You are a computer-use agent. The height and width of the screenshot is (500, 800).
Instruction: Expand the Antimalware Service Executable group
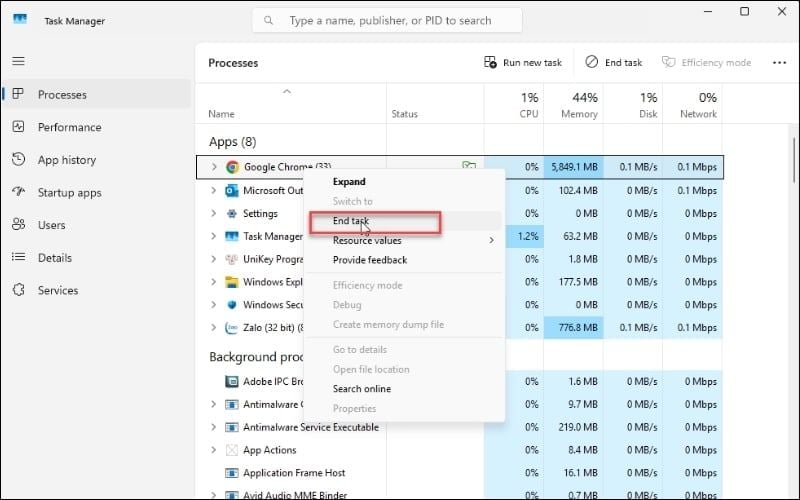pos(214,427)
